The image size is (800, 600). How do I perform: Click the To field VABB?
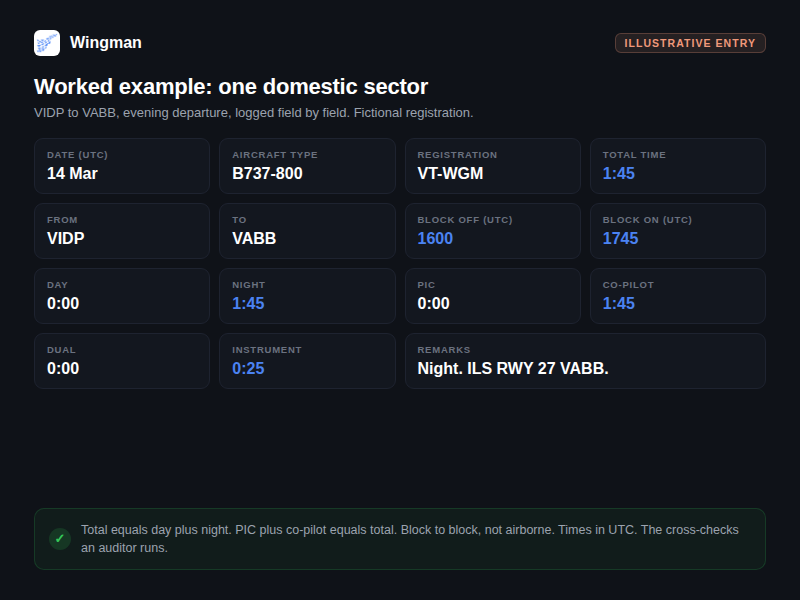pyautogui.click(x=307, y=231)
